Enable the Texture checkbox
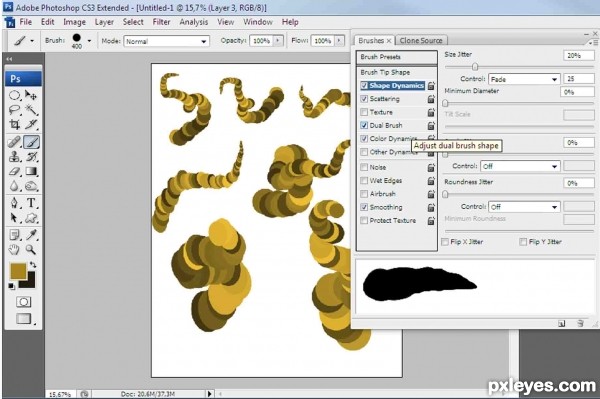This screenshot has width=600, height=399. click(364, 112)
